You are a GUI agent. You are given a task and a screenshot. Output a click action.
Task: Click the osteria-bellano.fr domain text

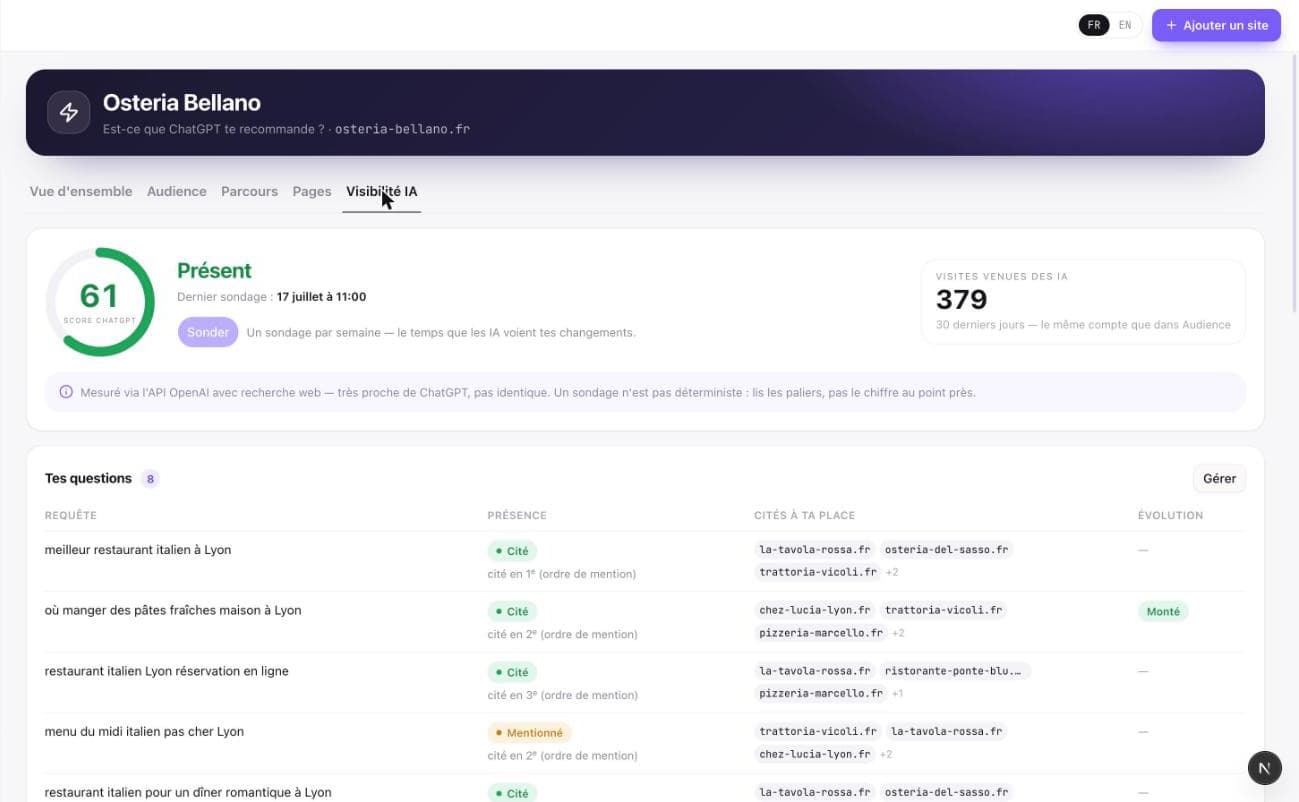tap(402, 129)
